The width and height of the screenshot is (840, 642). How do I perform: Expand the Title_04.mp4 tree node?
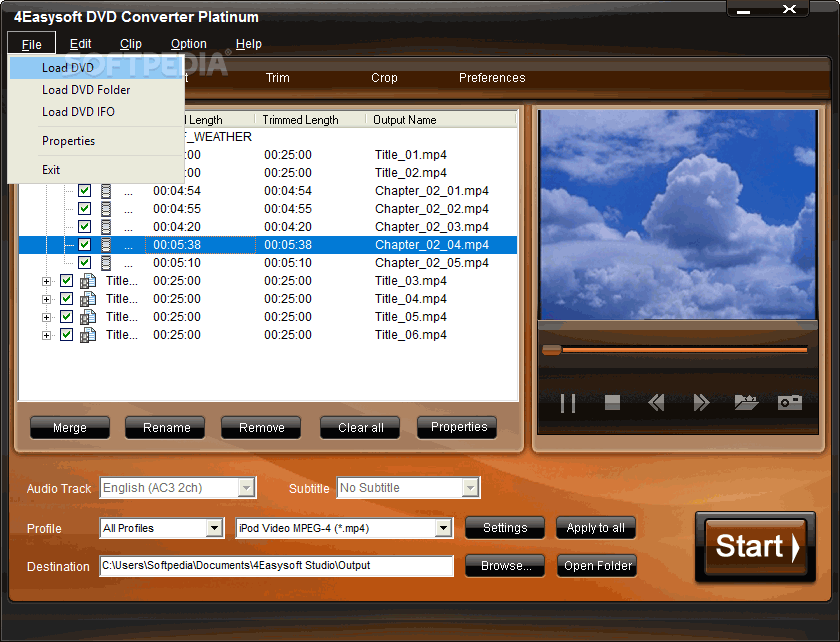47,300
